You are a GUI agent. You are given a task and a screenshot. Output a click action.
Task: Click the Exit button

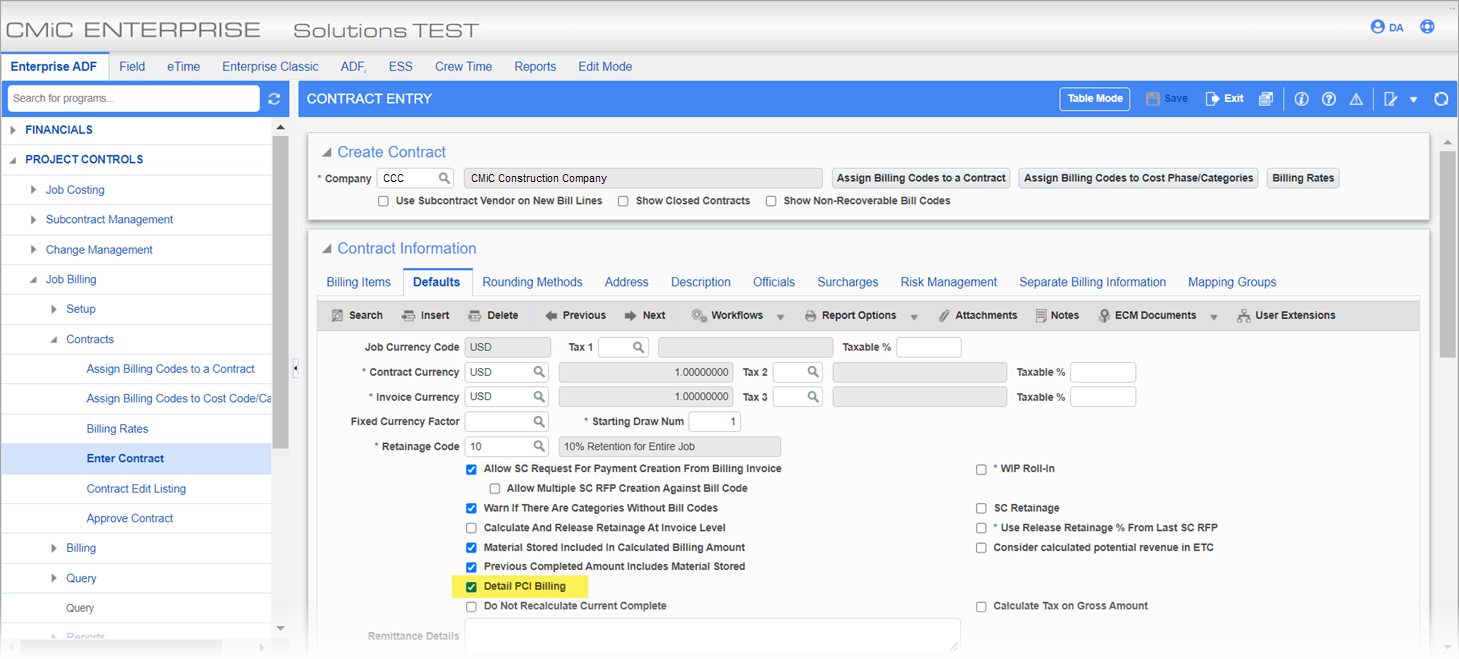[1225, 99]
